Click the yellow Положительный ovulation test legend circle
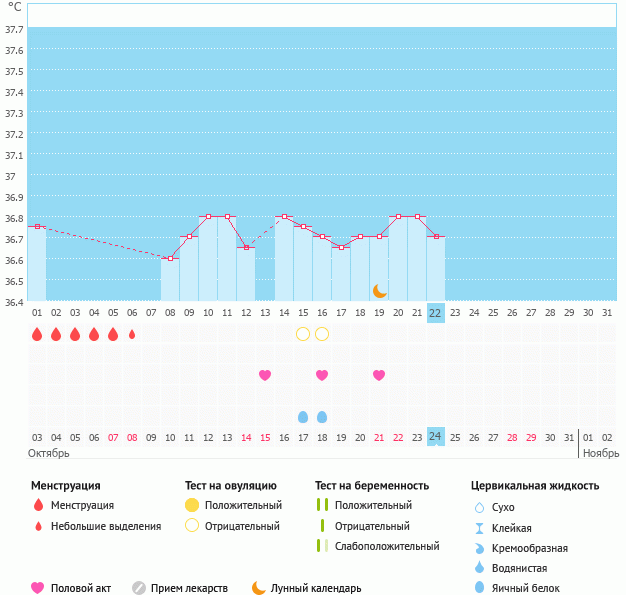Image resolution: width=626 pixels, height=595 pixels. pos(192,506)
